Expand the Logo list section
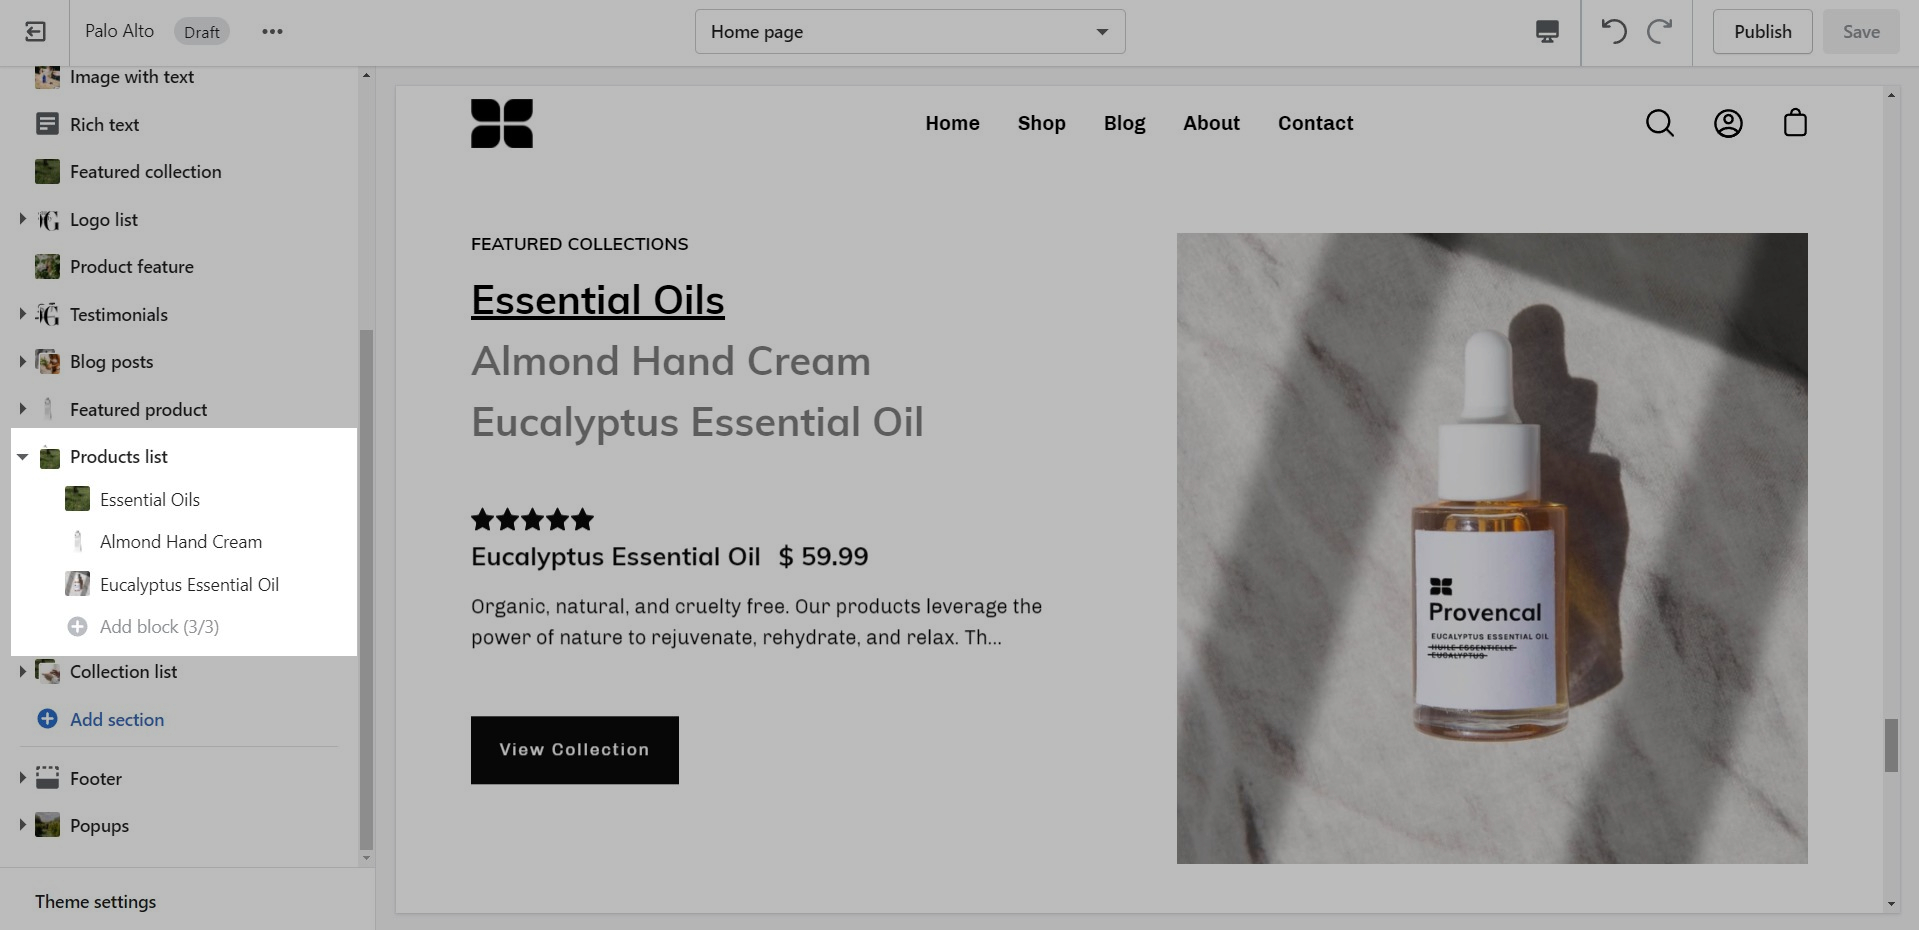 (x=22, y=219)
